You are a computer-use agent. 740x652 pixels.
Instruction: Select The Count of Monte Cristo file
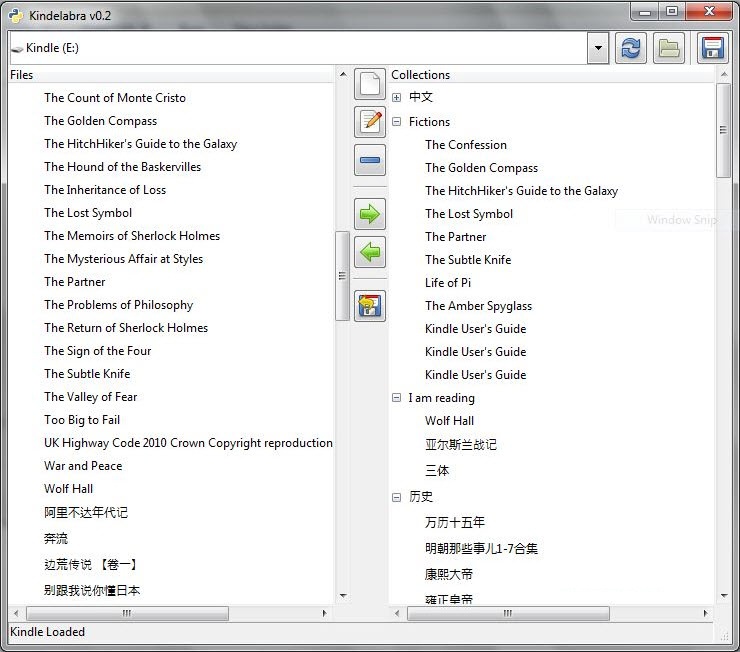click(115, 98)
